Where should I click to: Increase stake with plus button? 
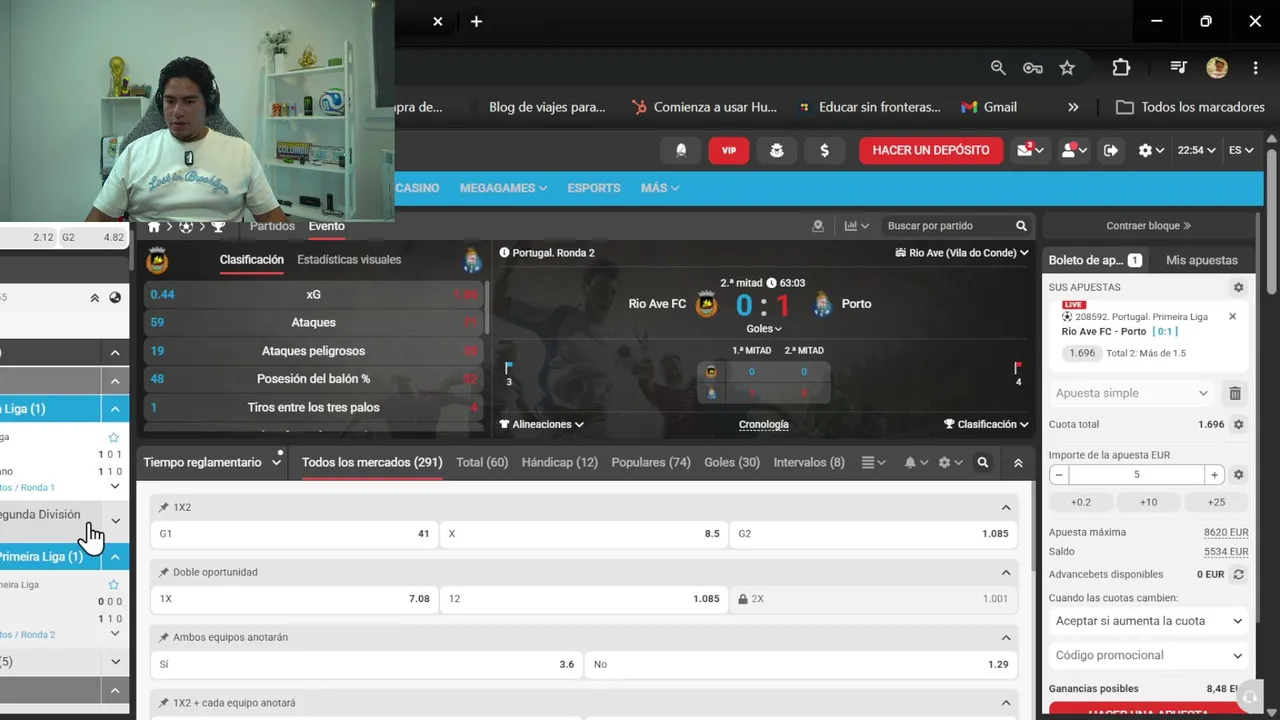1214,475
